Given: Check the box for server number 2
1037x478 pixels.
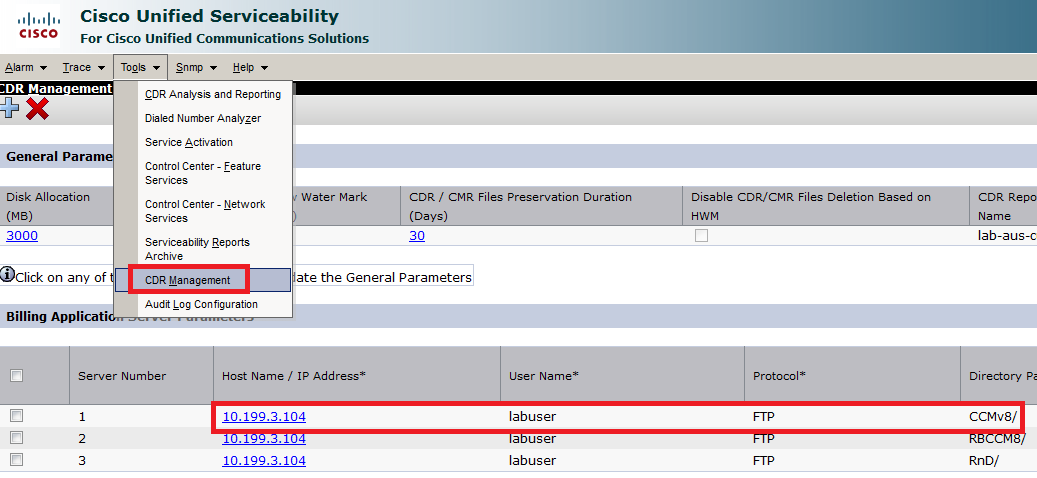Looking at the screenshot, I should coord(17,438).
